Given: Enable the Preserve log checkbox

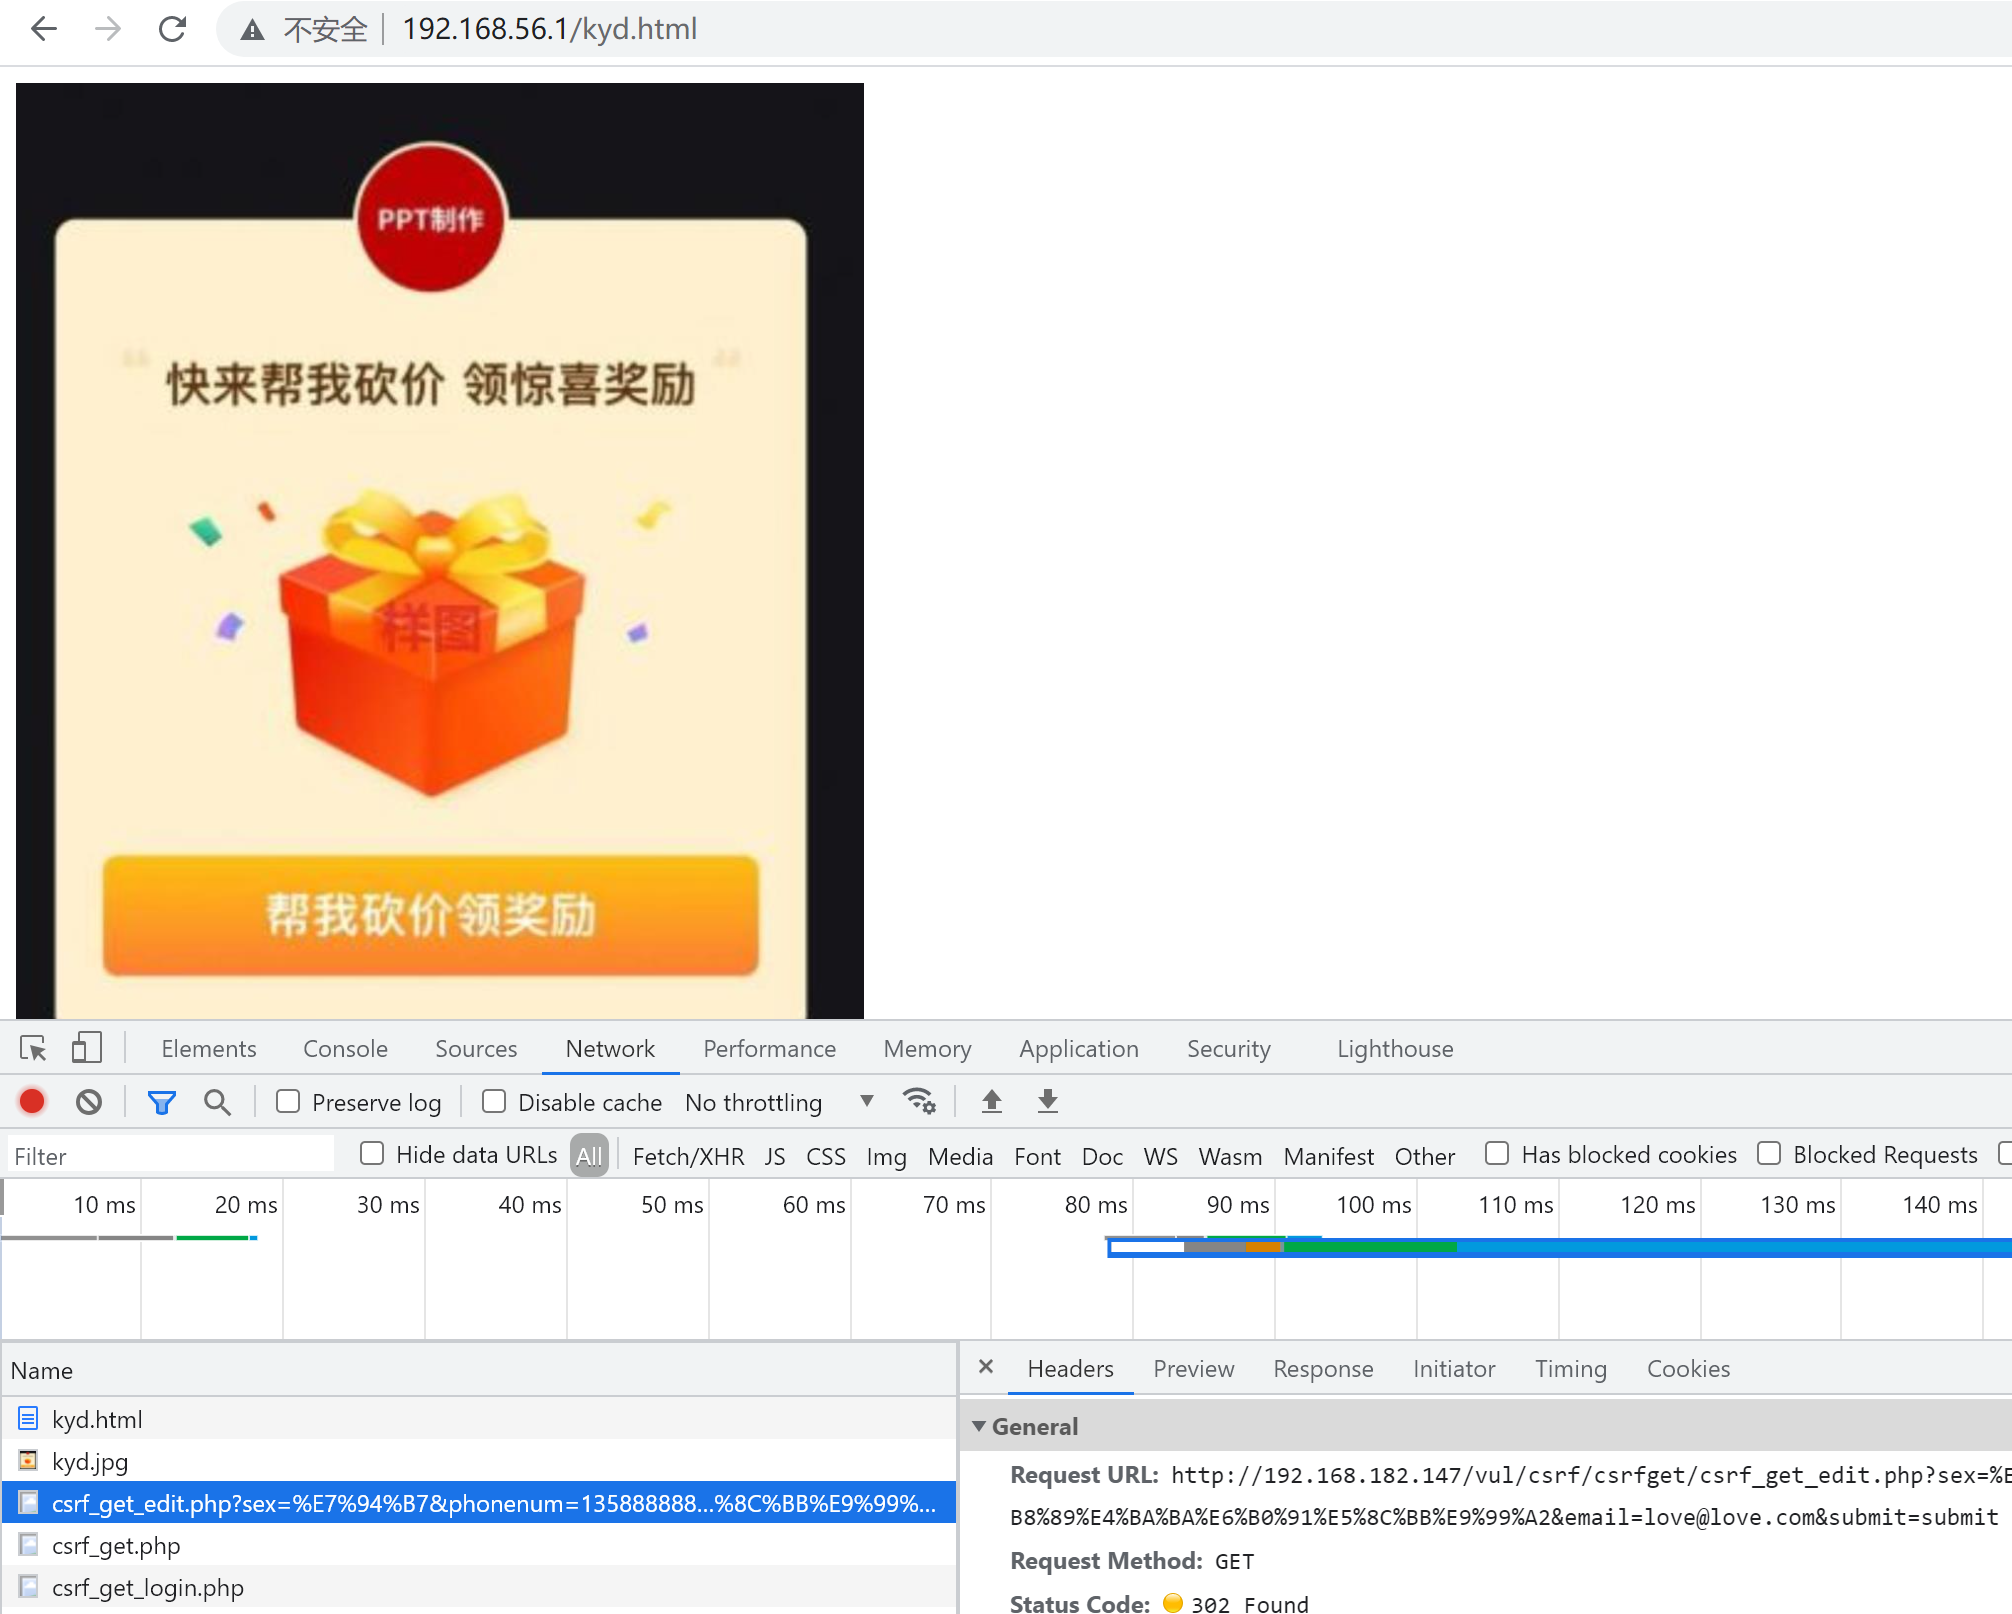Looking at the screenshot, I should click(x=289, y=1101).
